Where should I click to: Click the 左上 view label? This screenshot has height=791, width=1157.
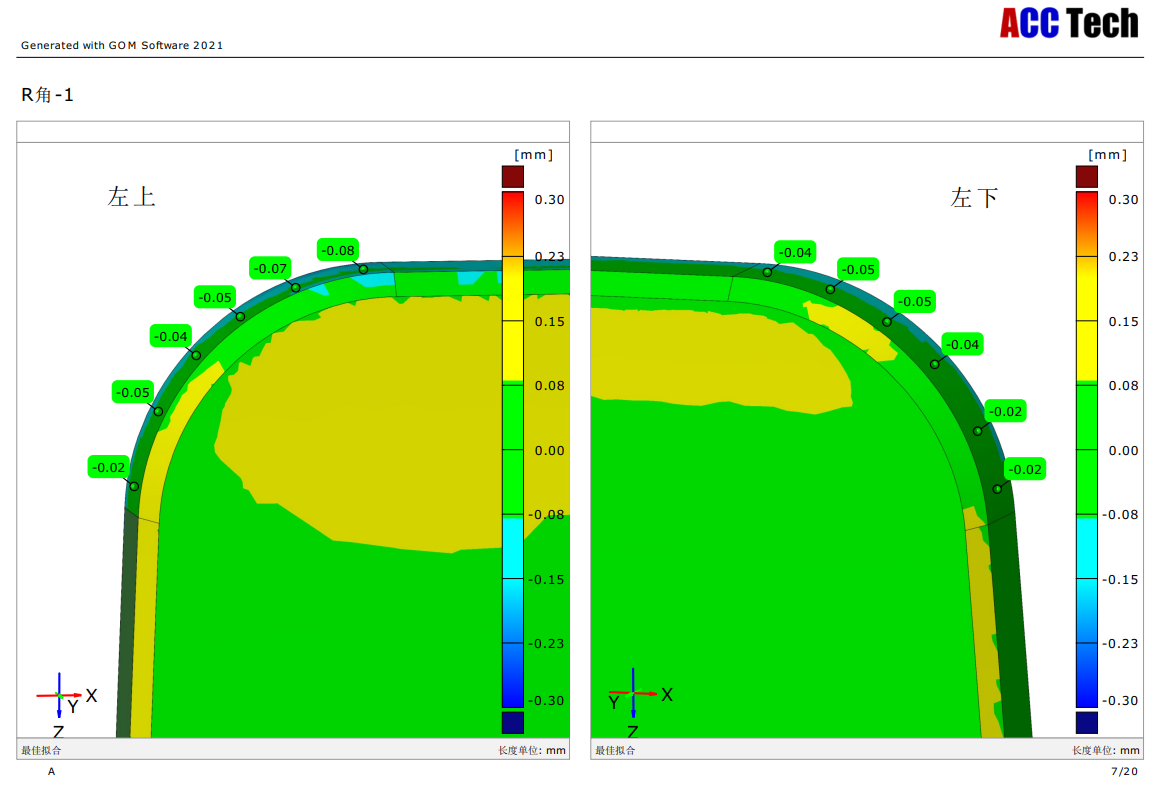pyautogui.click(x=132, y=197)
